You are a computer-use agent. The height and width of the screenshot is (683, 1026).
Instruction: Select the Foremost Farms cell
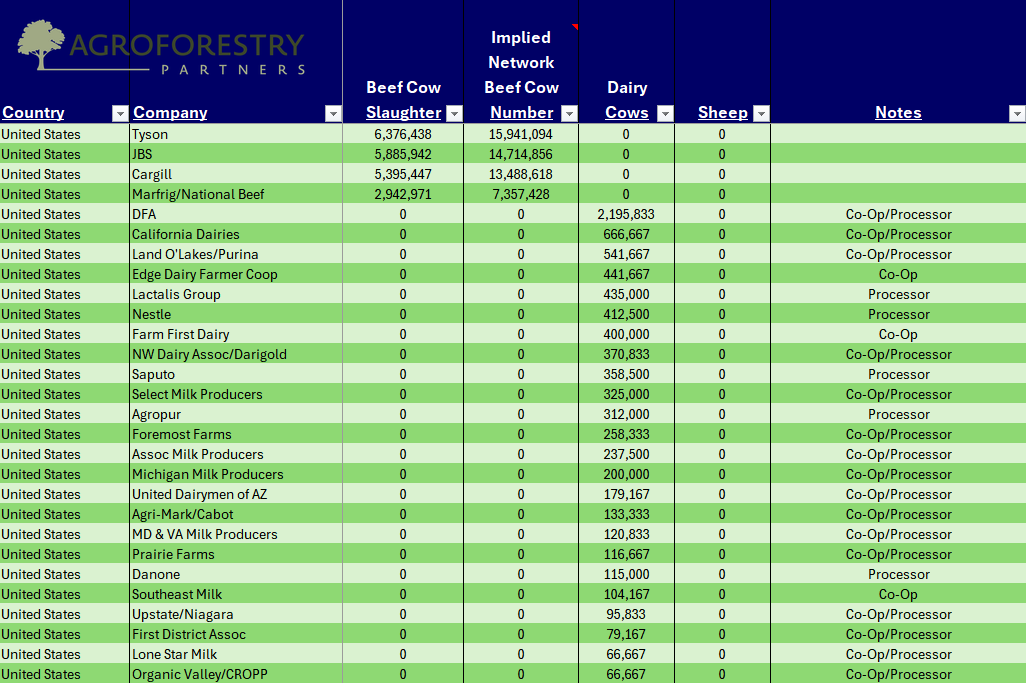pyautogui.click(x=236, y=434)
